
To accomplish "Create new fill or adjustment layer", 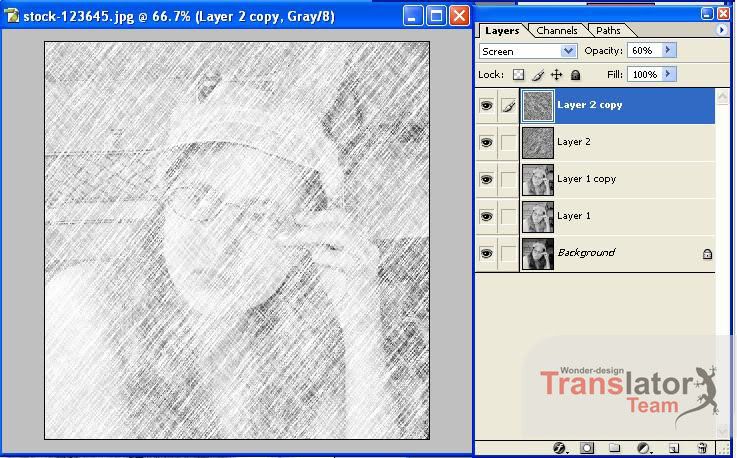I will tap(643, 448).
